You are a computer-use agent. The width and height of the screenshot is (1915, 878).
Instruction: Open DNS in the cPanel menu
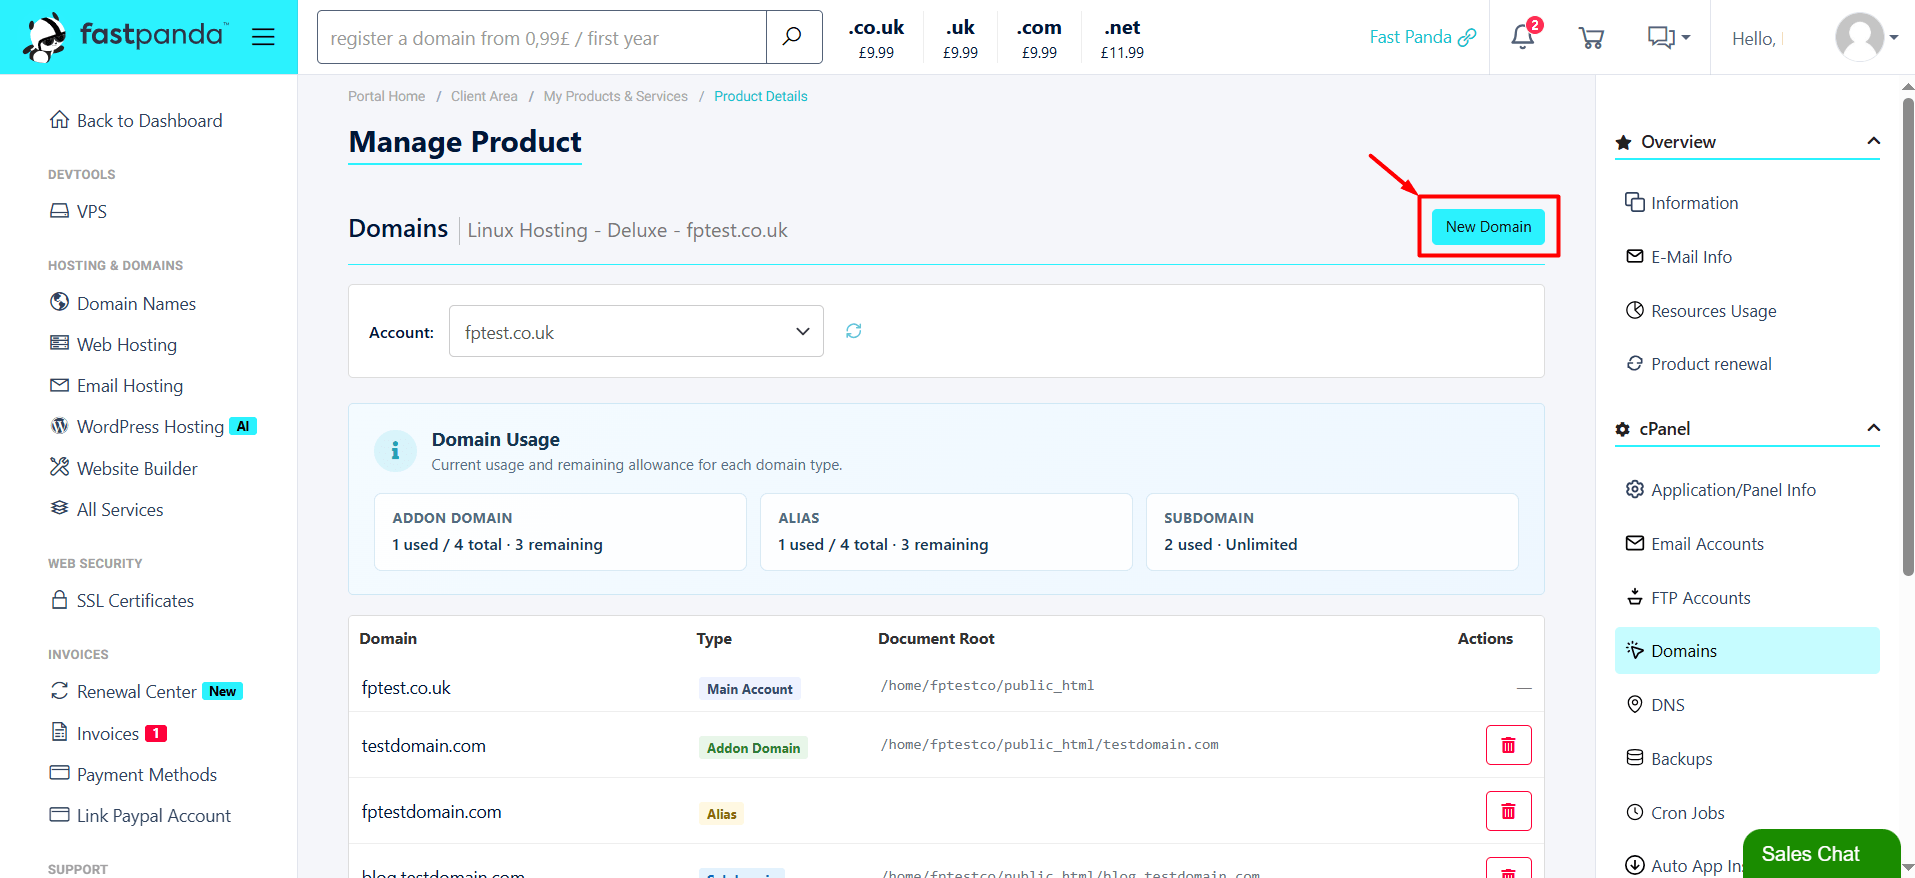coord(1655,705)
